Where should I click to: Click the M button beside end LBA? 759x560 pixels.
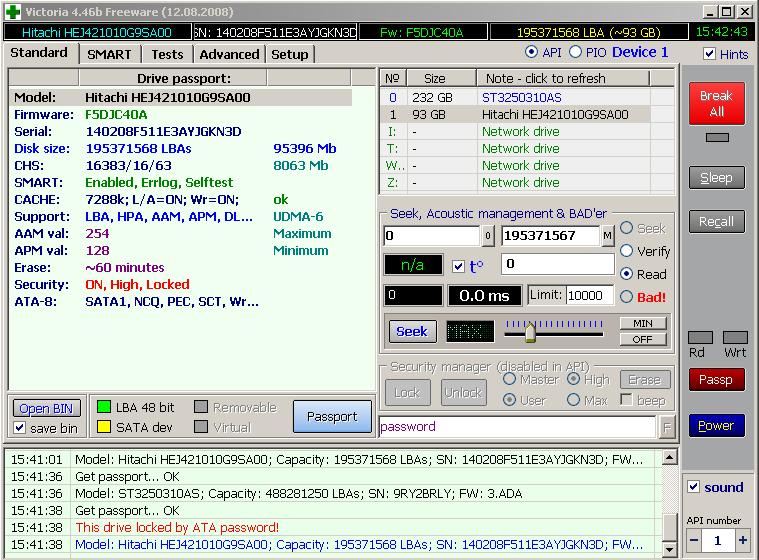pos(607,236)
